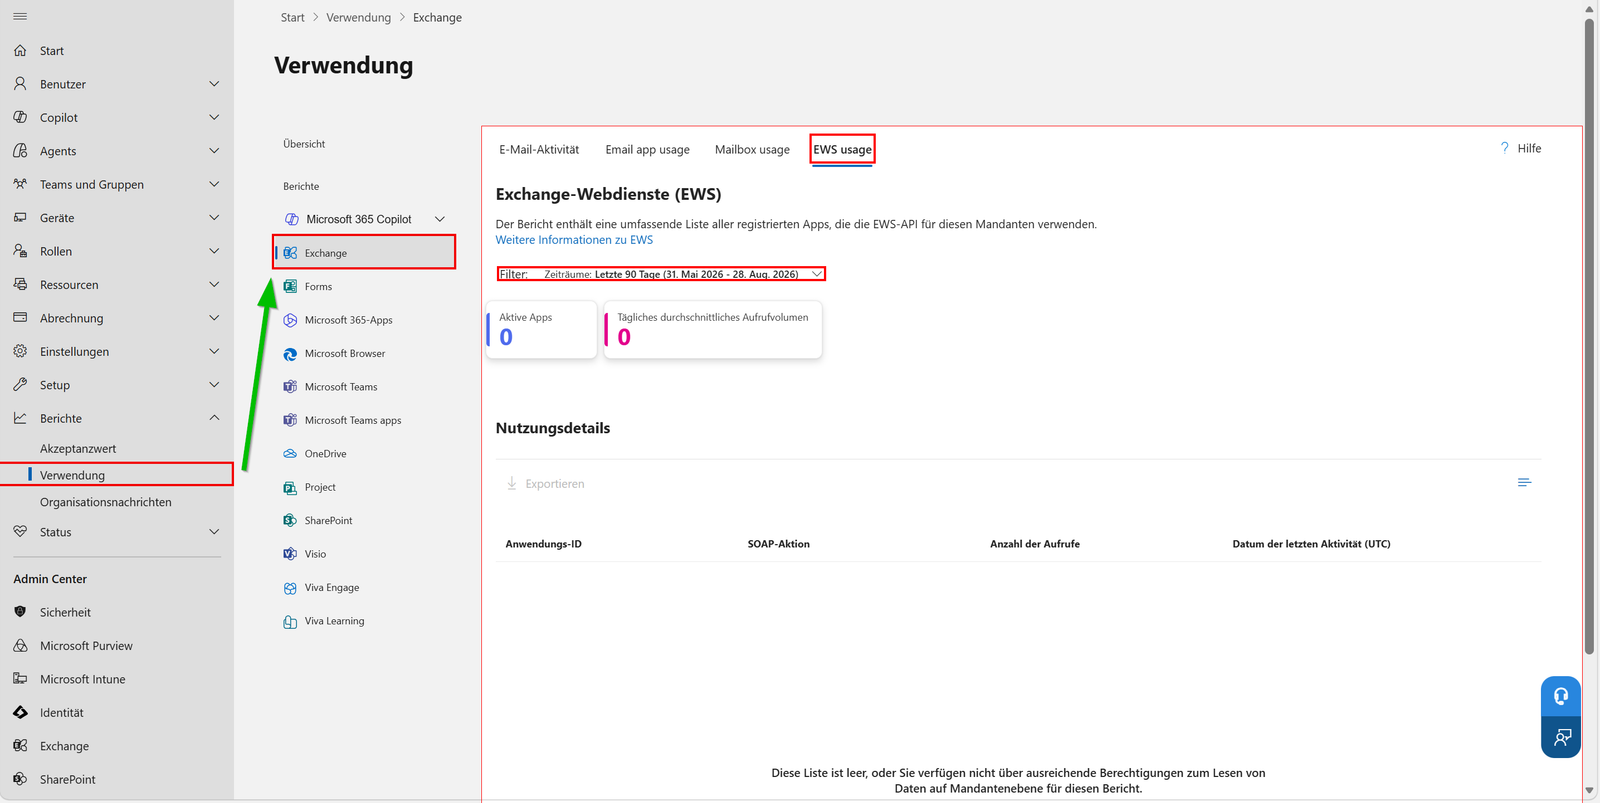Screen dimensions: 1600x803
Task: Click the Aktive Apps metric card
Action: tap(541, 329)
